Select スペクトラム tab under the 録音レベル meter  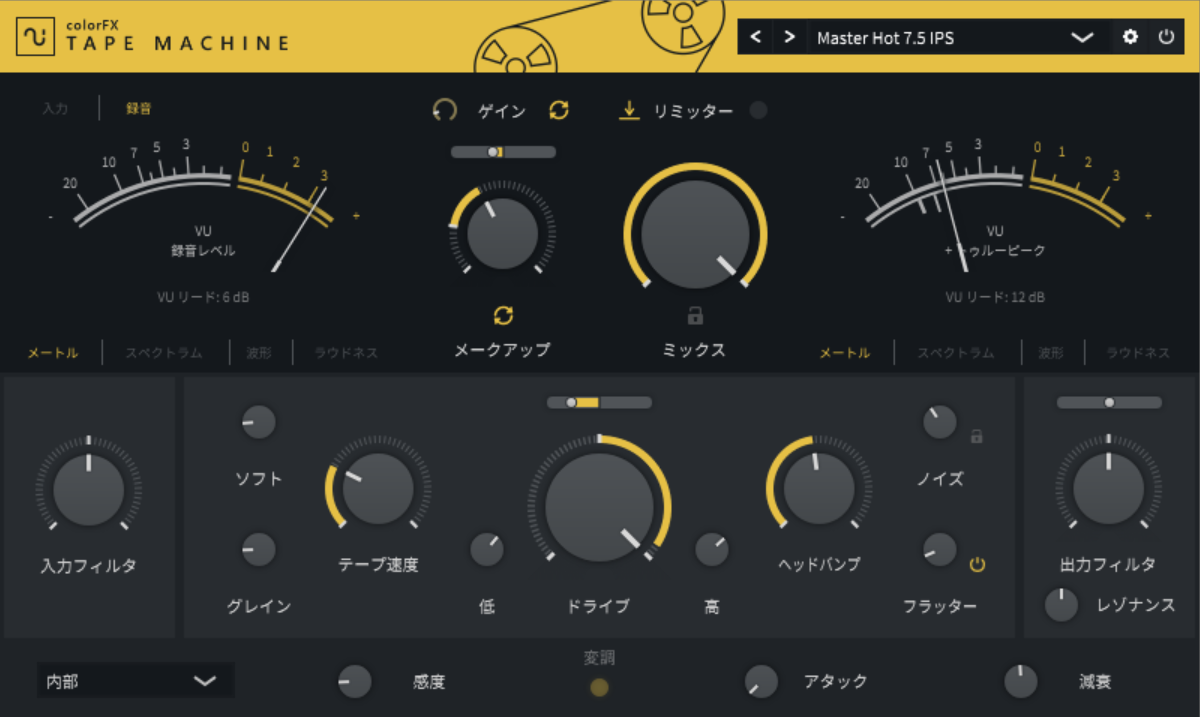point(163,353)
